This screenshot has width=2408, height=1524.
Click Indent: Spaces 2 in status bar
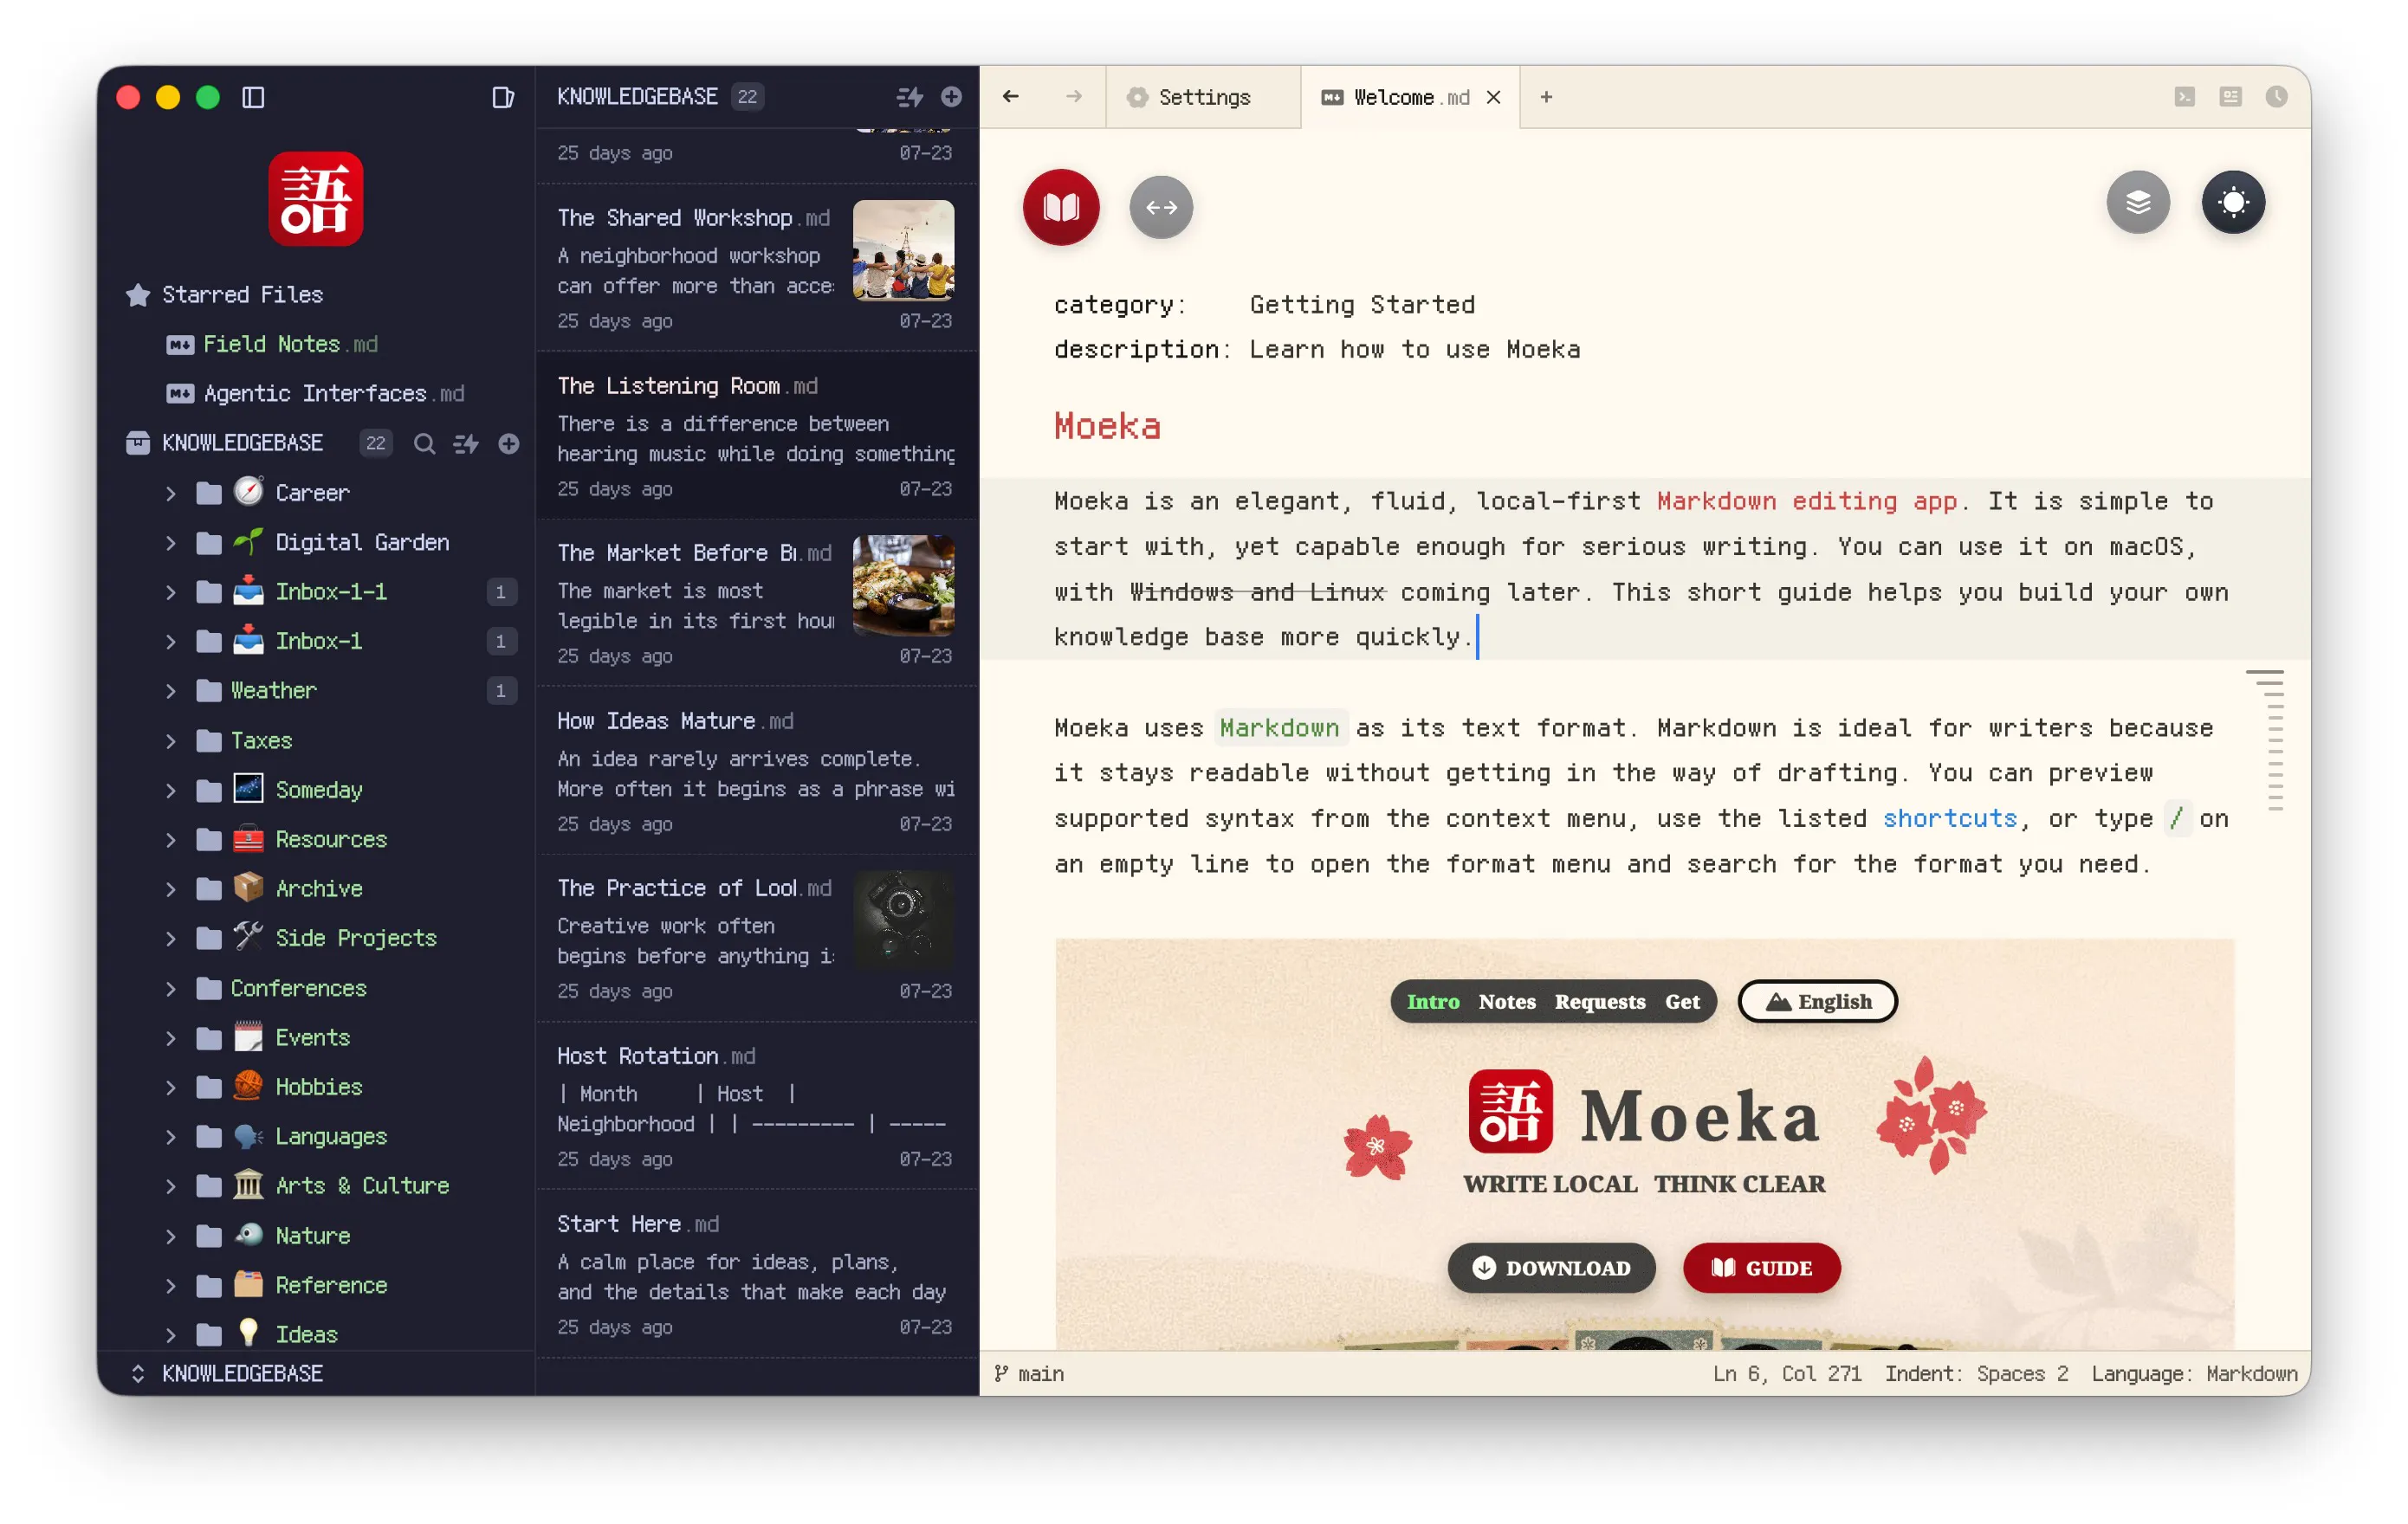tap(1976, 1374)
